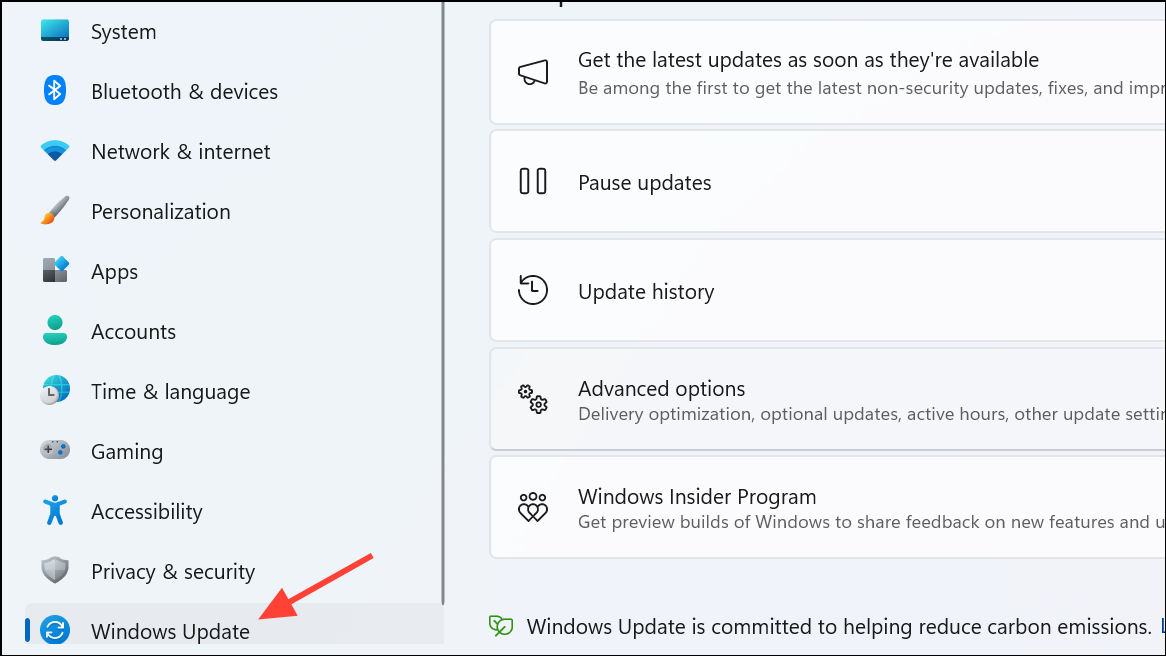Screen dimensions: 1166x656
Task: Click the Accessibility person icon in sidebar
Action: click(55, 511)
